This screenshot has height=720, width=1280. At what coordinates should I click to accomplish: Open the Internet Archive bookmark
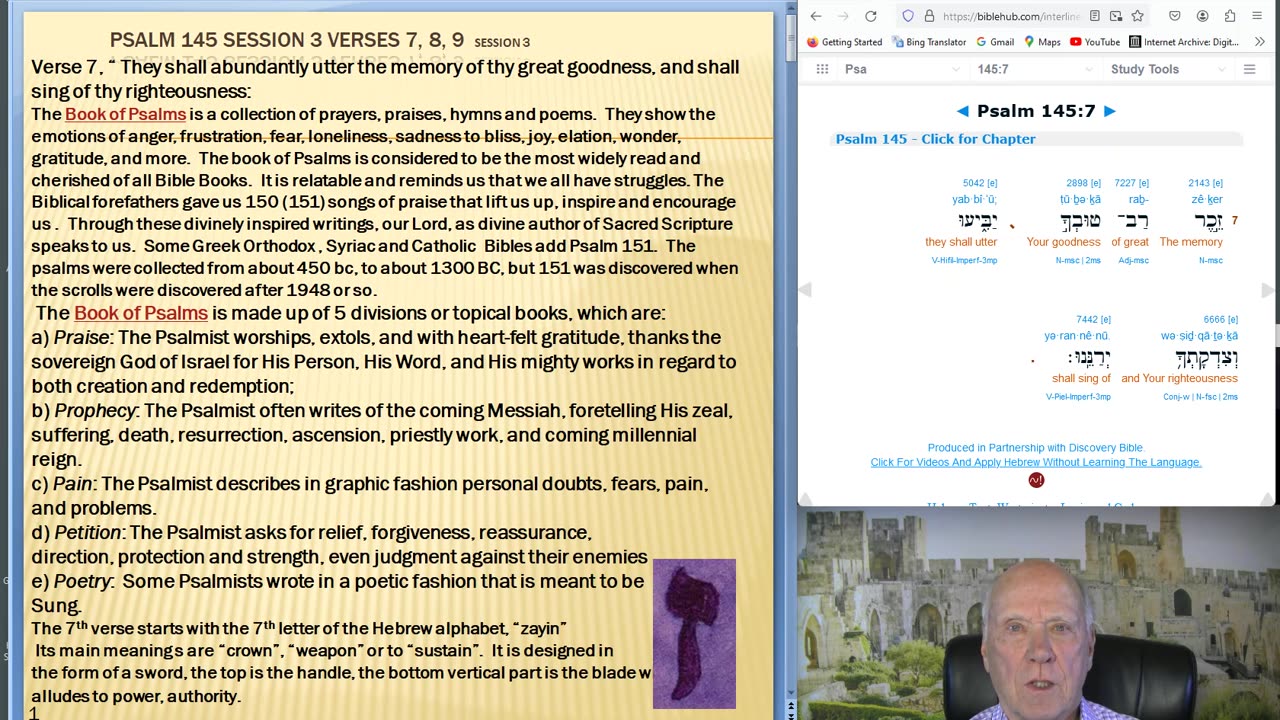pyautogui.click(x=1184, y=42)
